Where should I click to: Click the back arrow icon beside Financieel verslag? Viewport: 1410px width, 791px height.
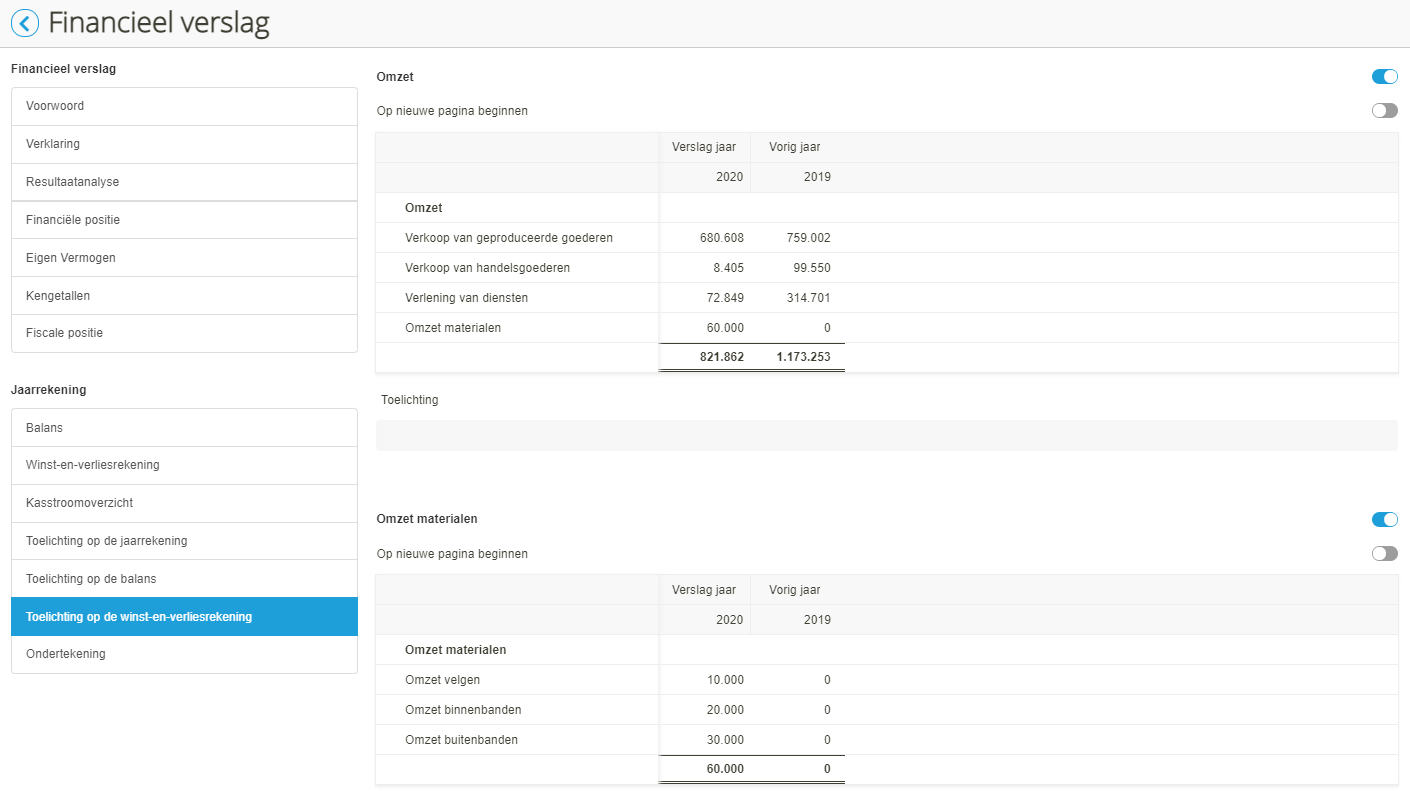click(x=25, y=23)
